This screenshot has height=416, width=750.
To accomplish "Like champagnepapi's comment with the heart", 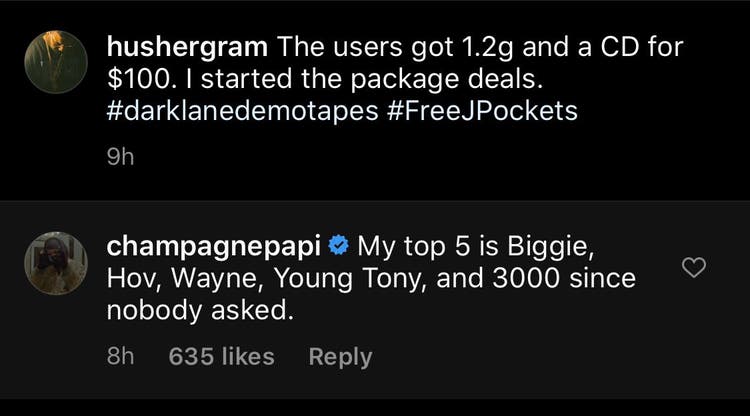I will (693, 267).
